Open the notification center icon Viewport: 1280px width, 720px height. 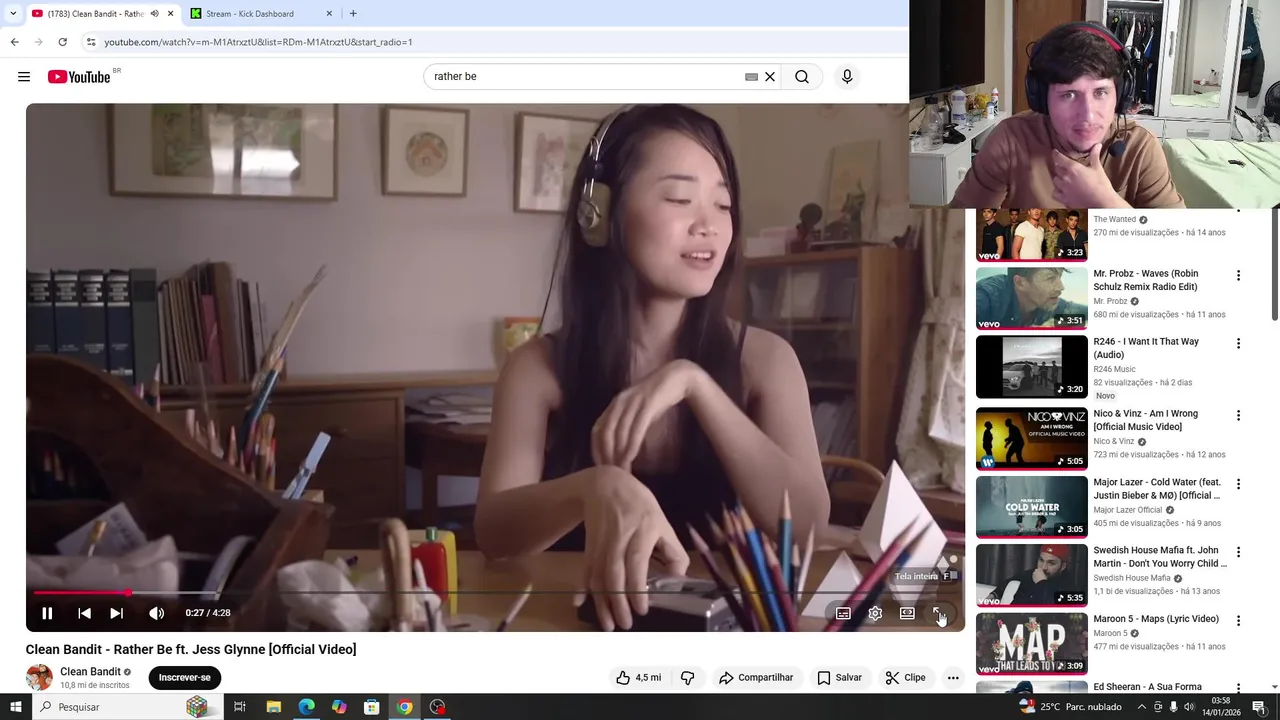[x=1259, y=707]
